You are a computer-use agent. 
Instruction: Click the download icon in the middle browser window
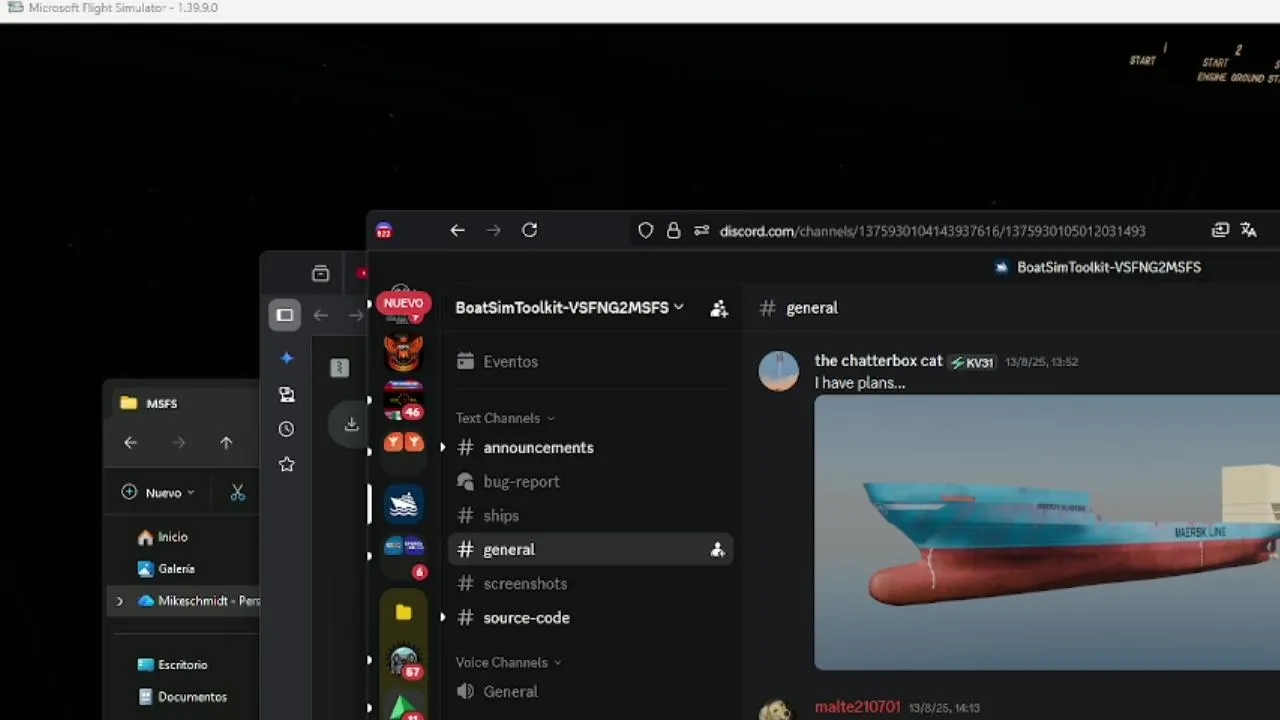(351, 425)
